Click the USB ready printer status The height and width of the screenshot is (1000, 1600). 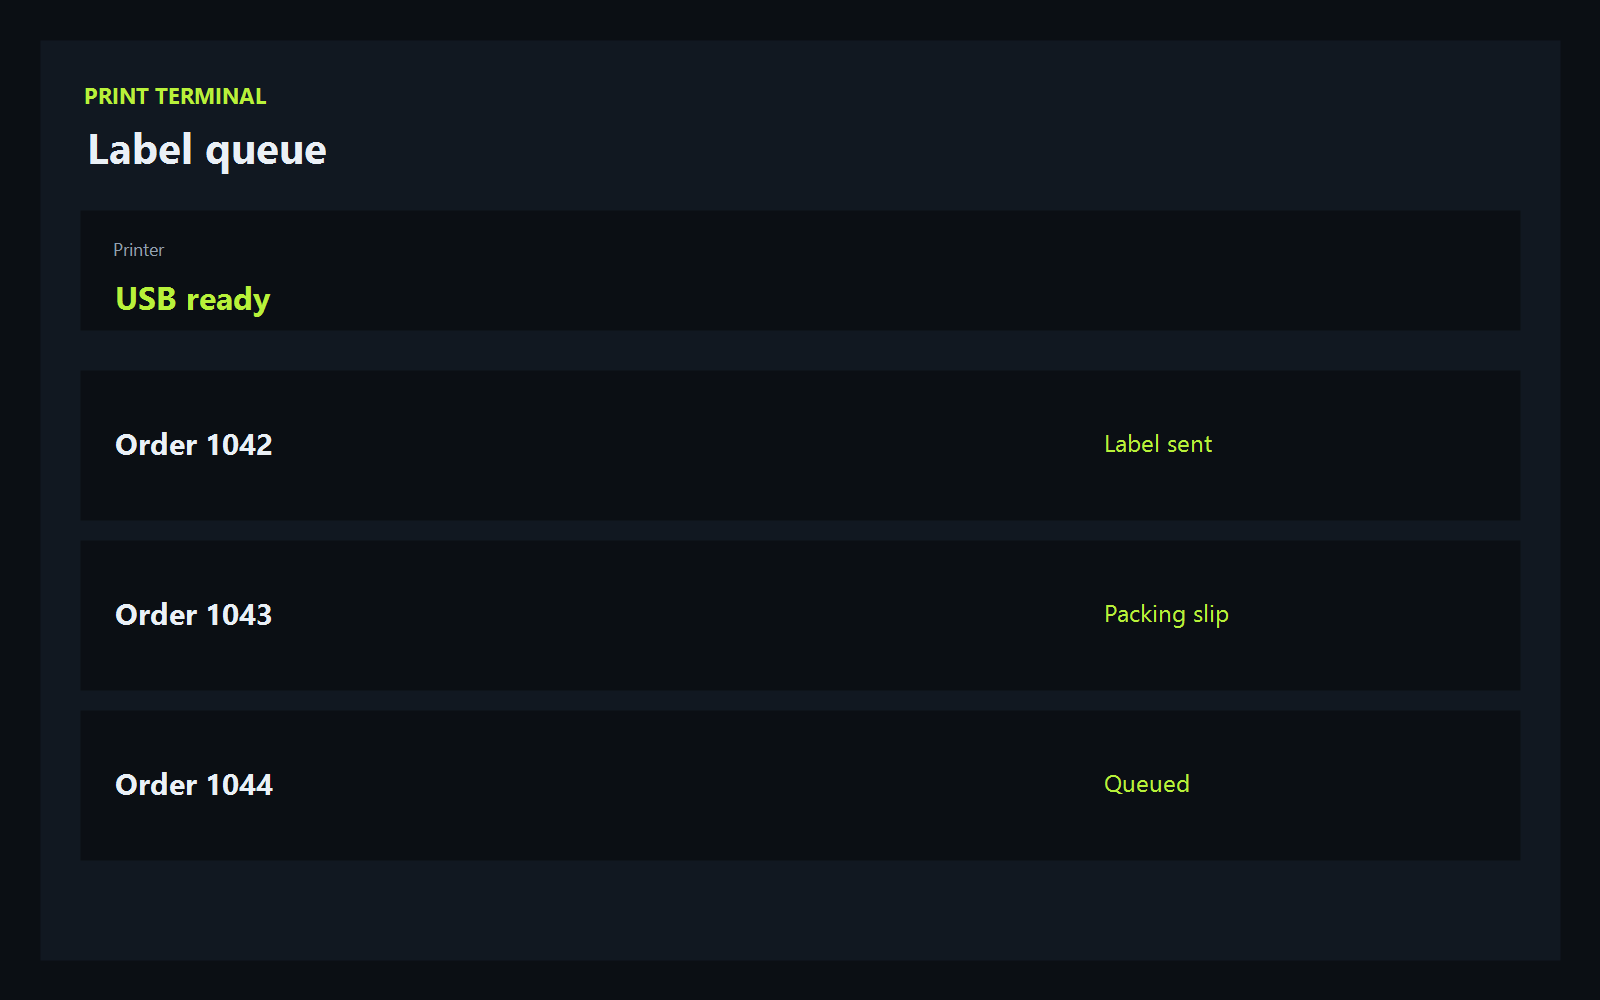click(x=193, y=300)
